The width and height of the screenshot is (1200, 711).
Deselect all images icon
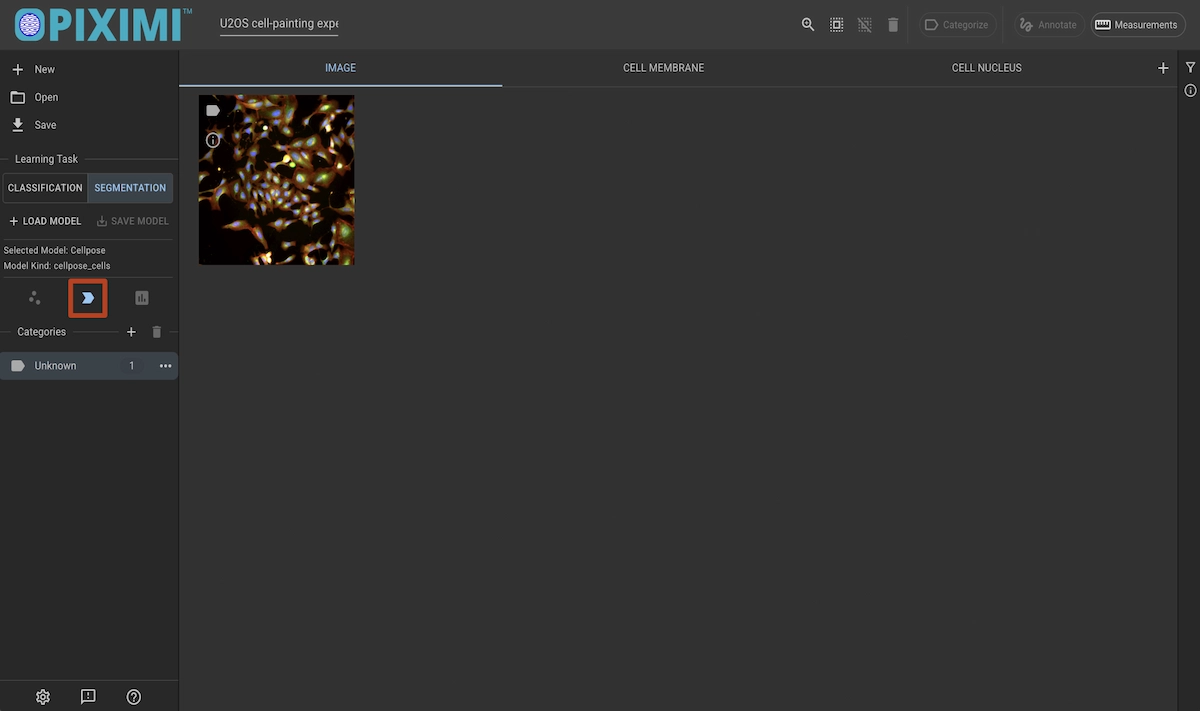click(865, 25)
